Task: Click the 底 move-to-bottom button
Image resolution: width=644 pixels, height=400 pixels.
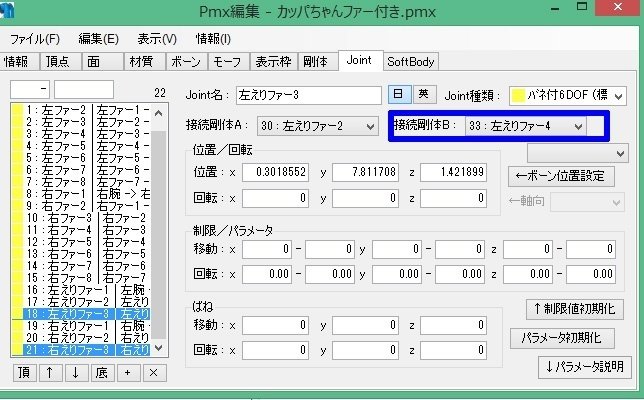Action: coord(102,373)
